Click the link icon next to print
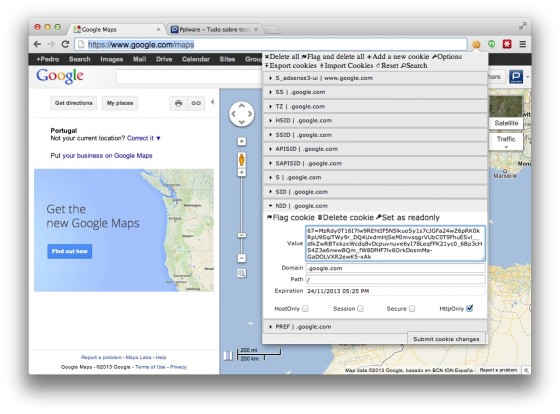The image size is (560, 414). coord(196,103)
